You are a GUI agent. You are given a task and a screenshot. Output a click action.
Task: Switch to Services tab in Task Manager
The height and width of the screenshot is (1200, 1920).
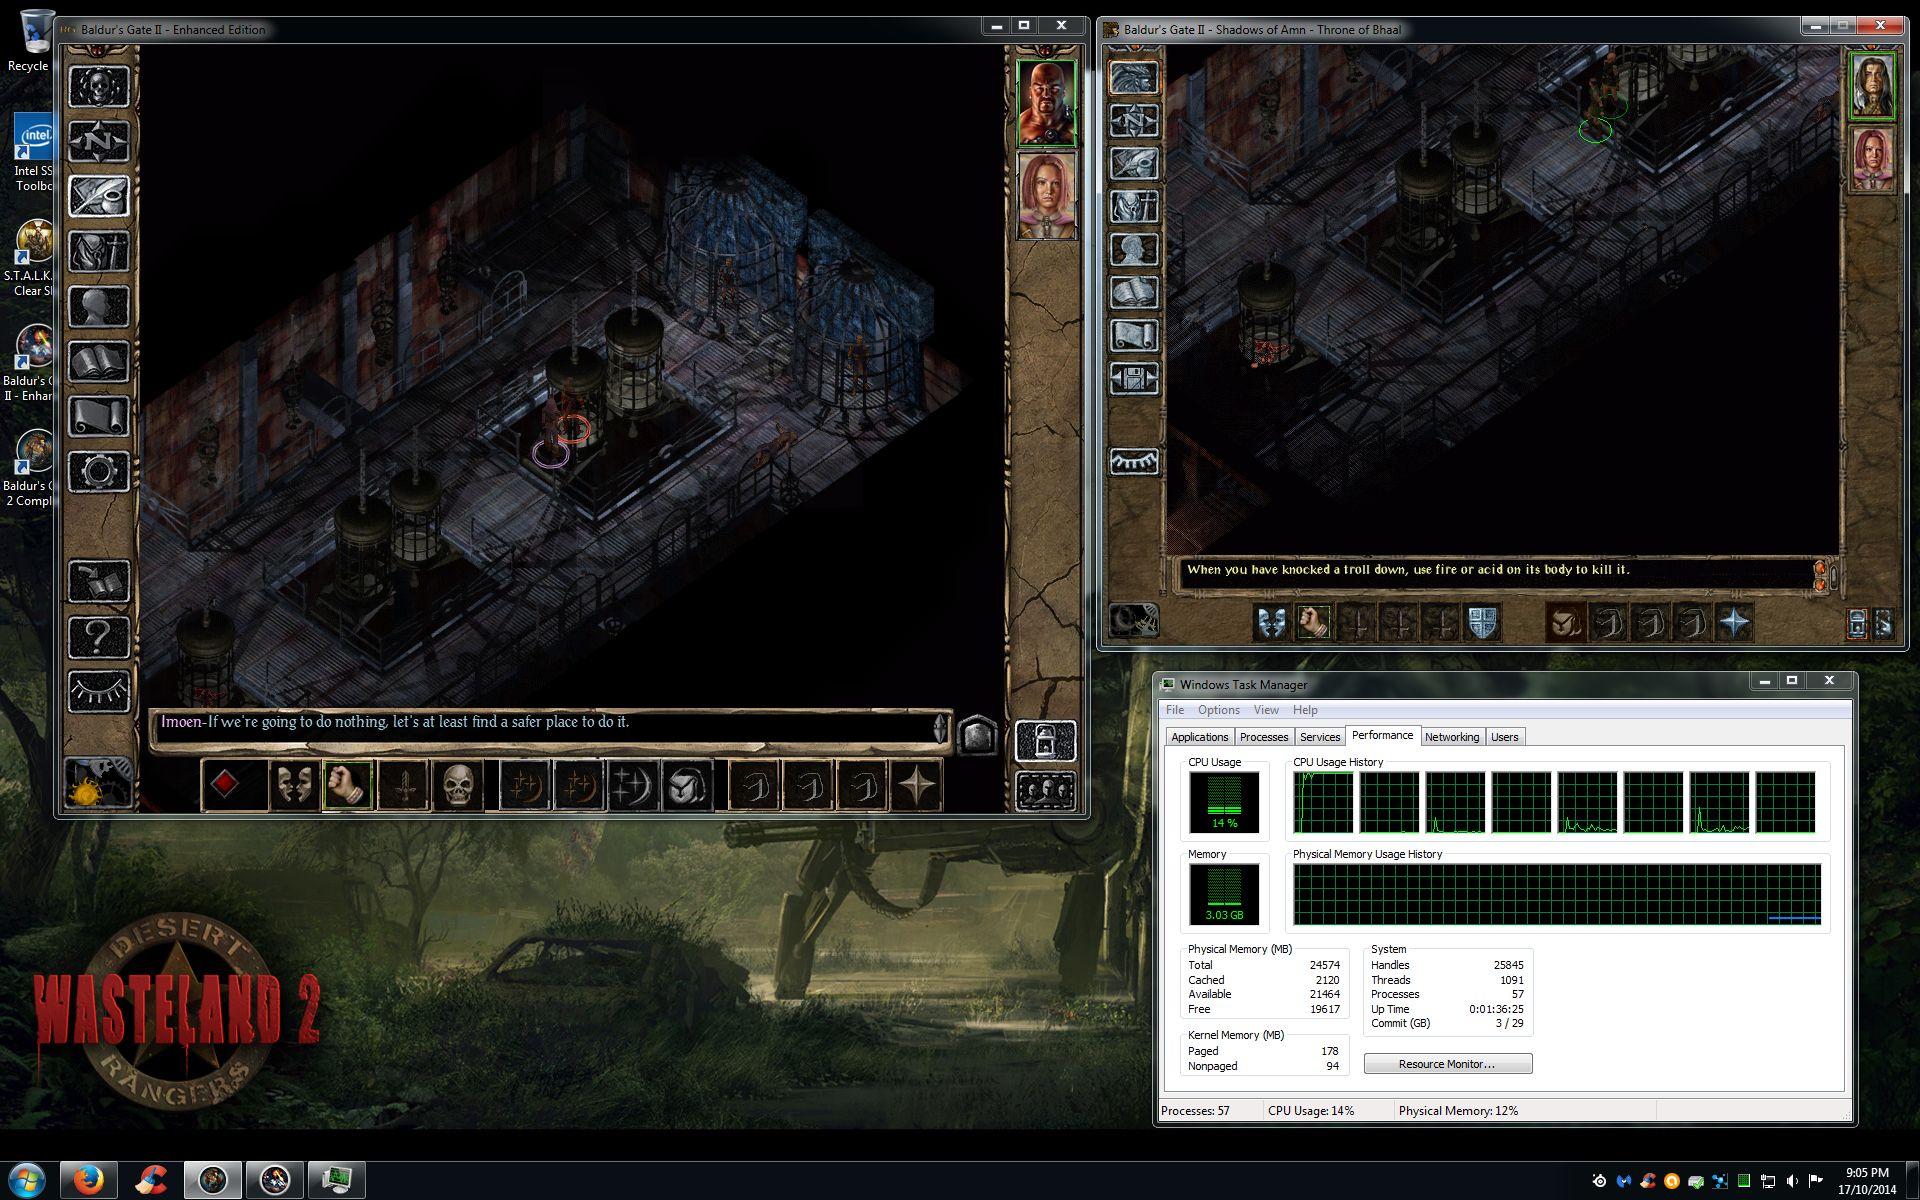[x=1320, y=737]
